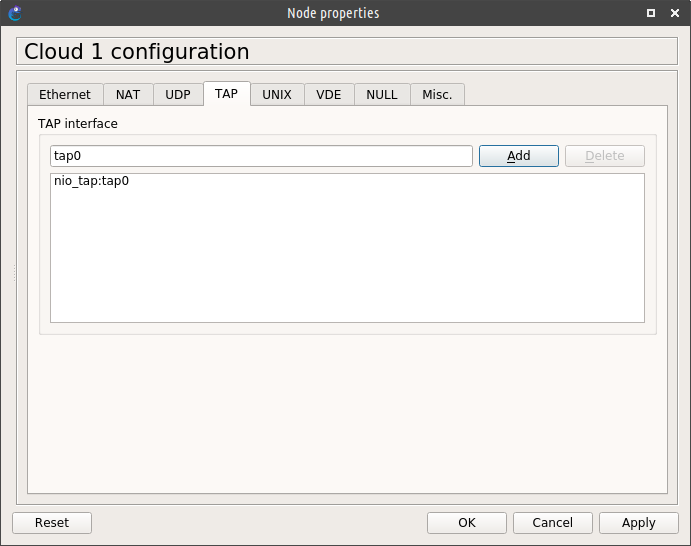
Task: Switch to the NULL tab
Action: point(382,95)
